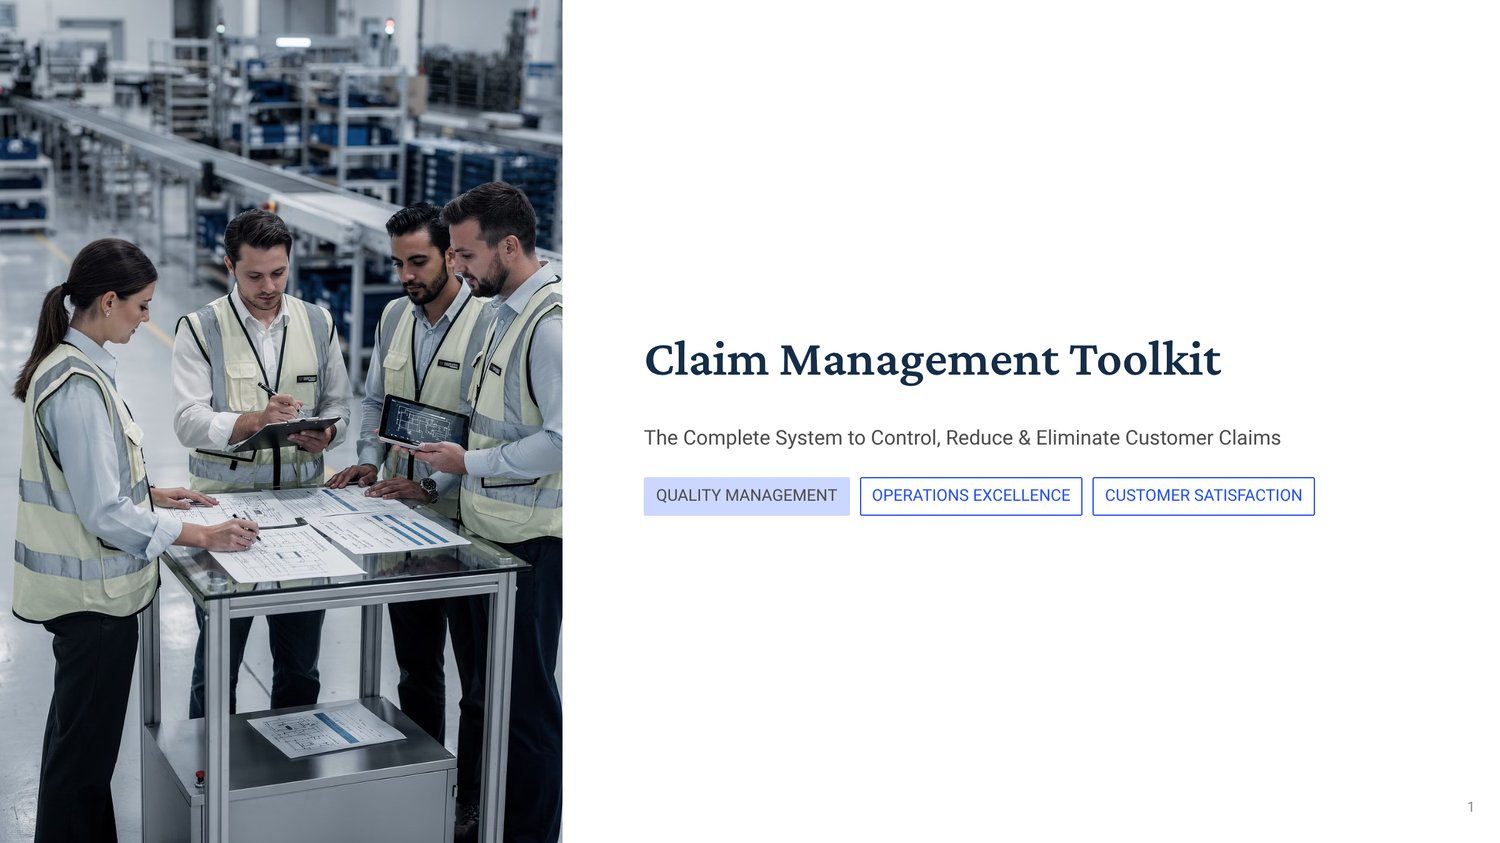Screen dimensions: 1500x843
Task: Click the wristwatch on the man's wrist
Action: pyautogui.click(x=429, y=489)
